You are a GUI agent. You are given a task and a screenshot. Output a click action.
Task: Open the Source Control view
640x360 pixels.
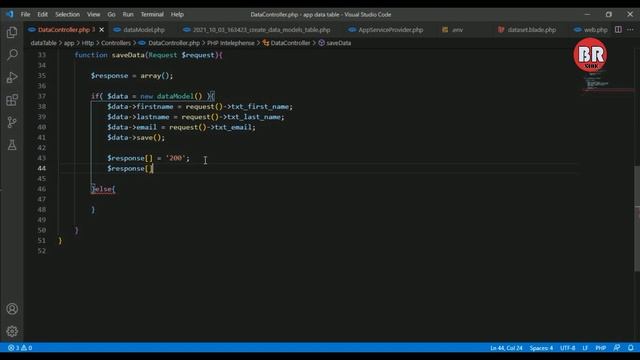pyautogui.click(x=12, y=122)
